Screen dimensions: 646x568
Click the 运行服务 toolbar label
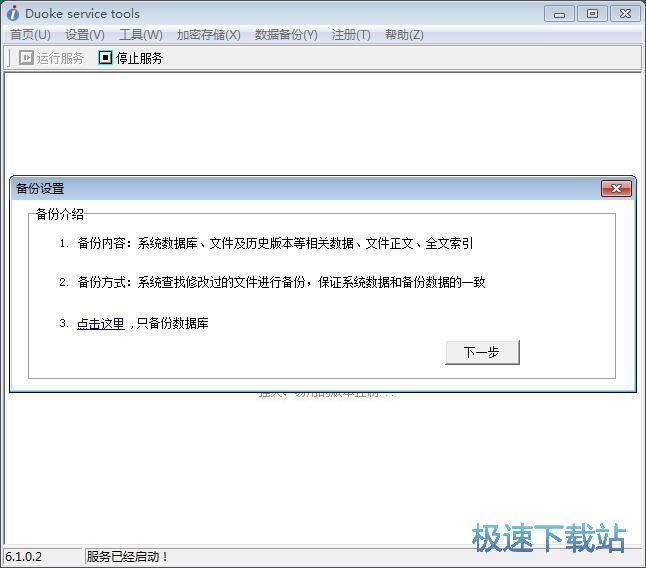[60, 58]
